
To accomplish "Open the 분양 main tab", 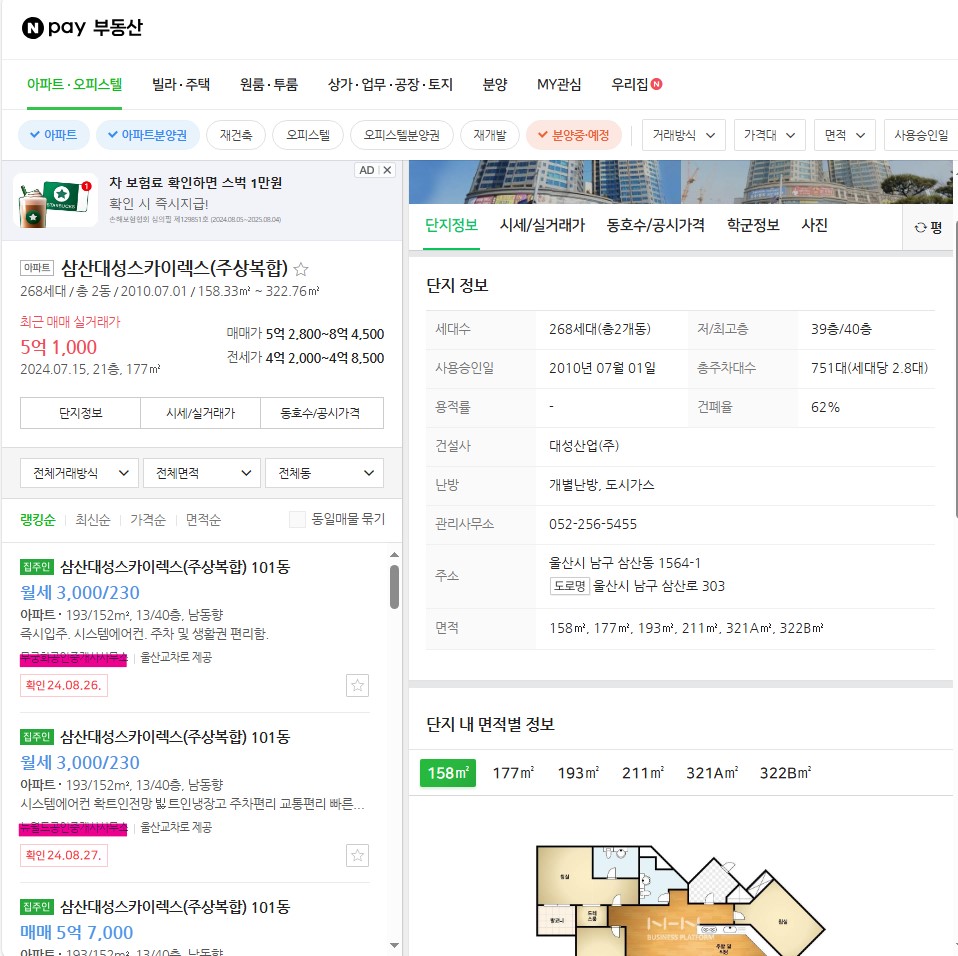I will 495,84.
